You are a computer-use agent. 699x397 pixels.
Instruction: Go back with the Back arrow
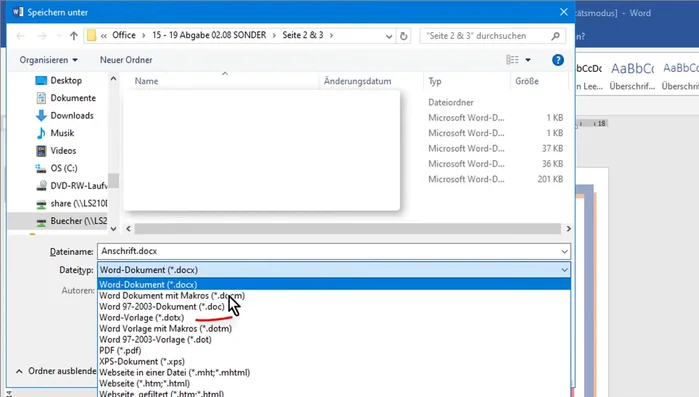[x=21, y=36]
